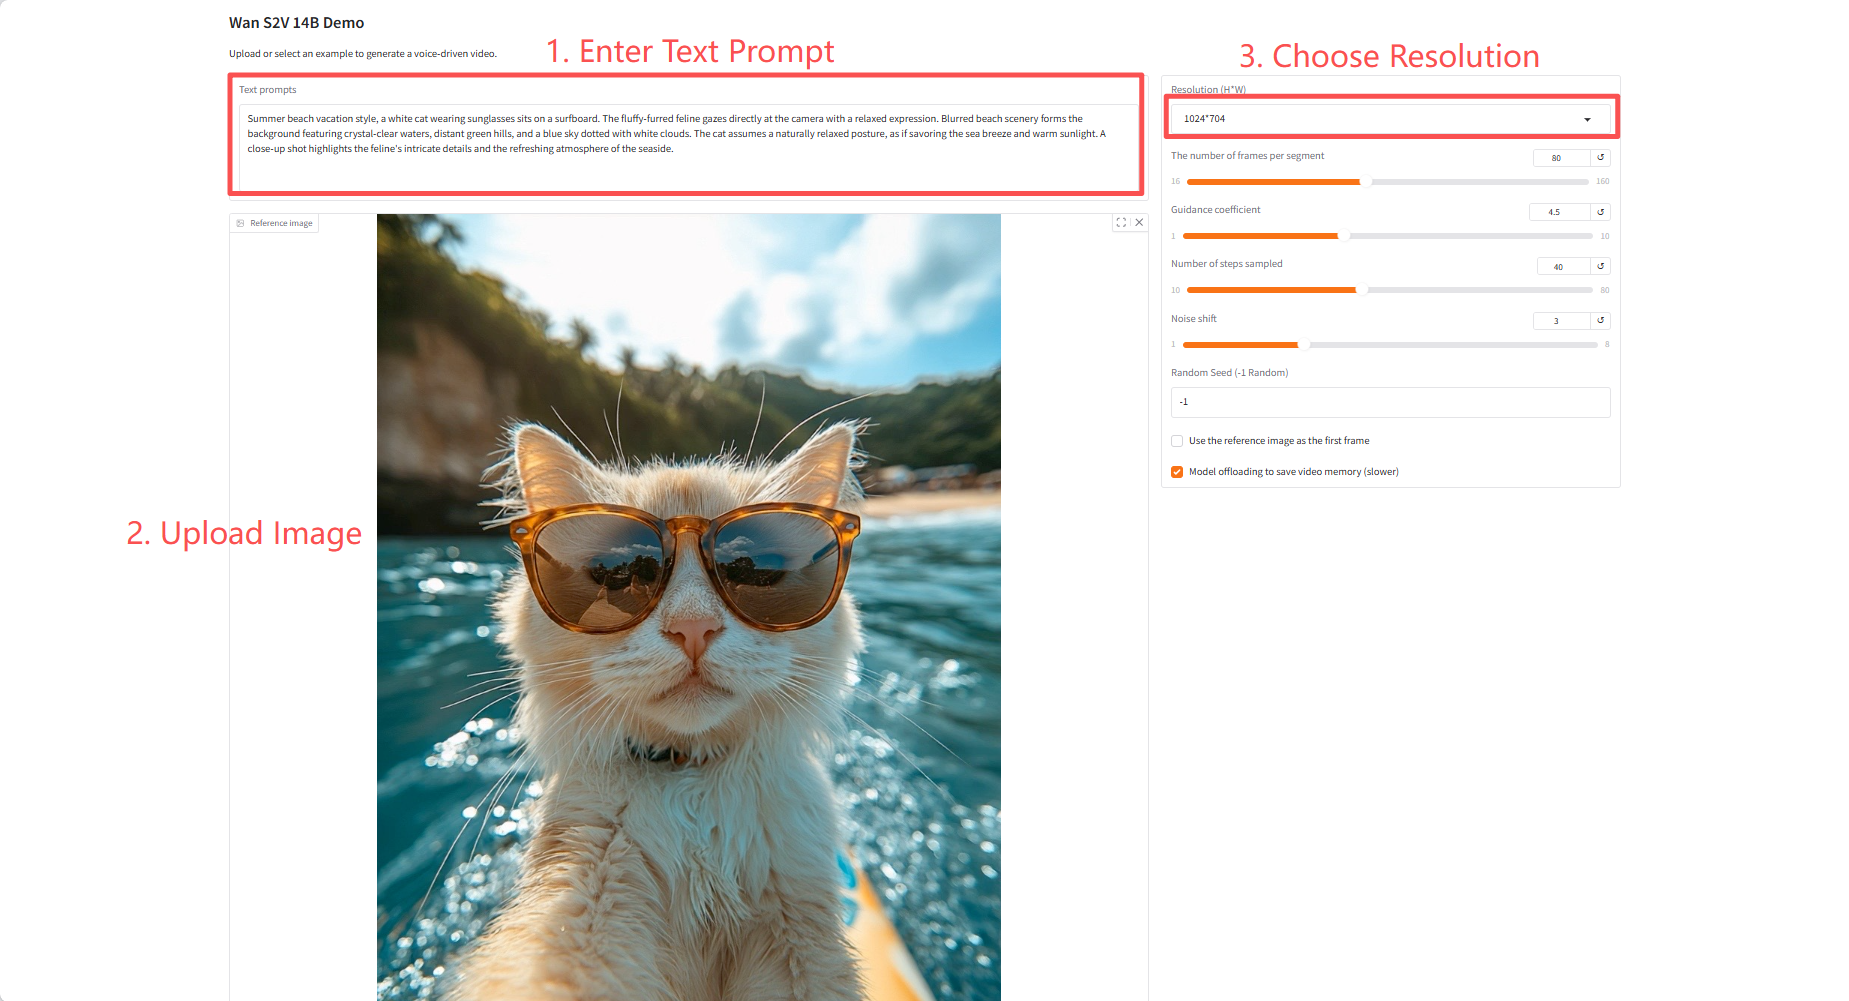This screenshot has height=1001, width=1849.
Task: Reset the frames per segment value
Action: (1600, 157)
